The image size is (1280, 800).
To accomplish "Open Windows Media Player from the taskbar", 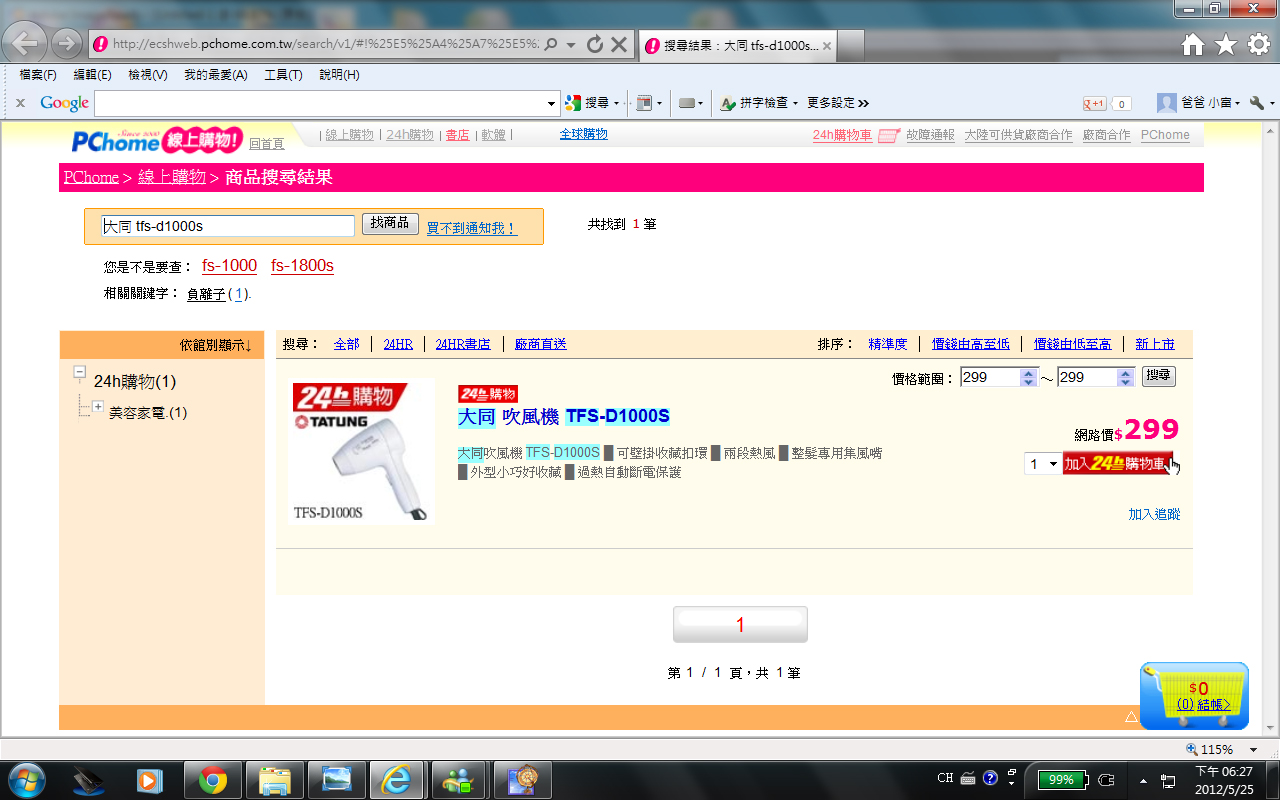I will [150, 780].
